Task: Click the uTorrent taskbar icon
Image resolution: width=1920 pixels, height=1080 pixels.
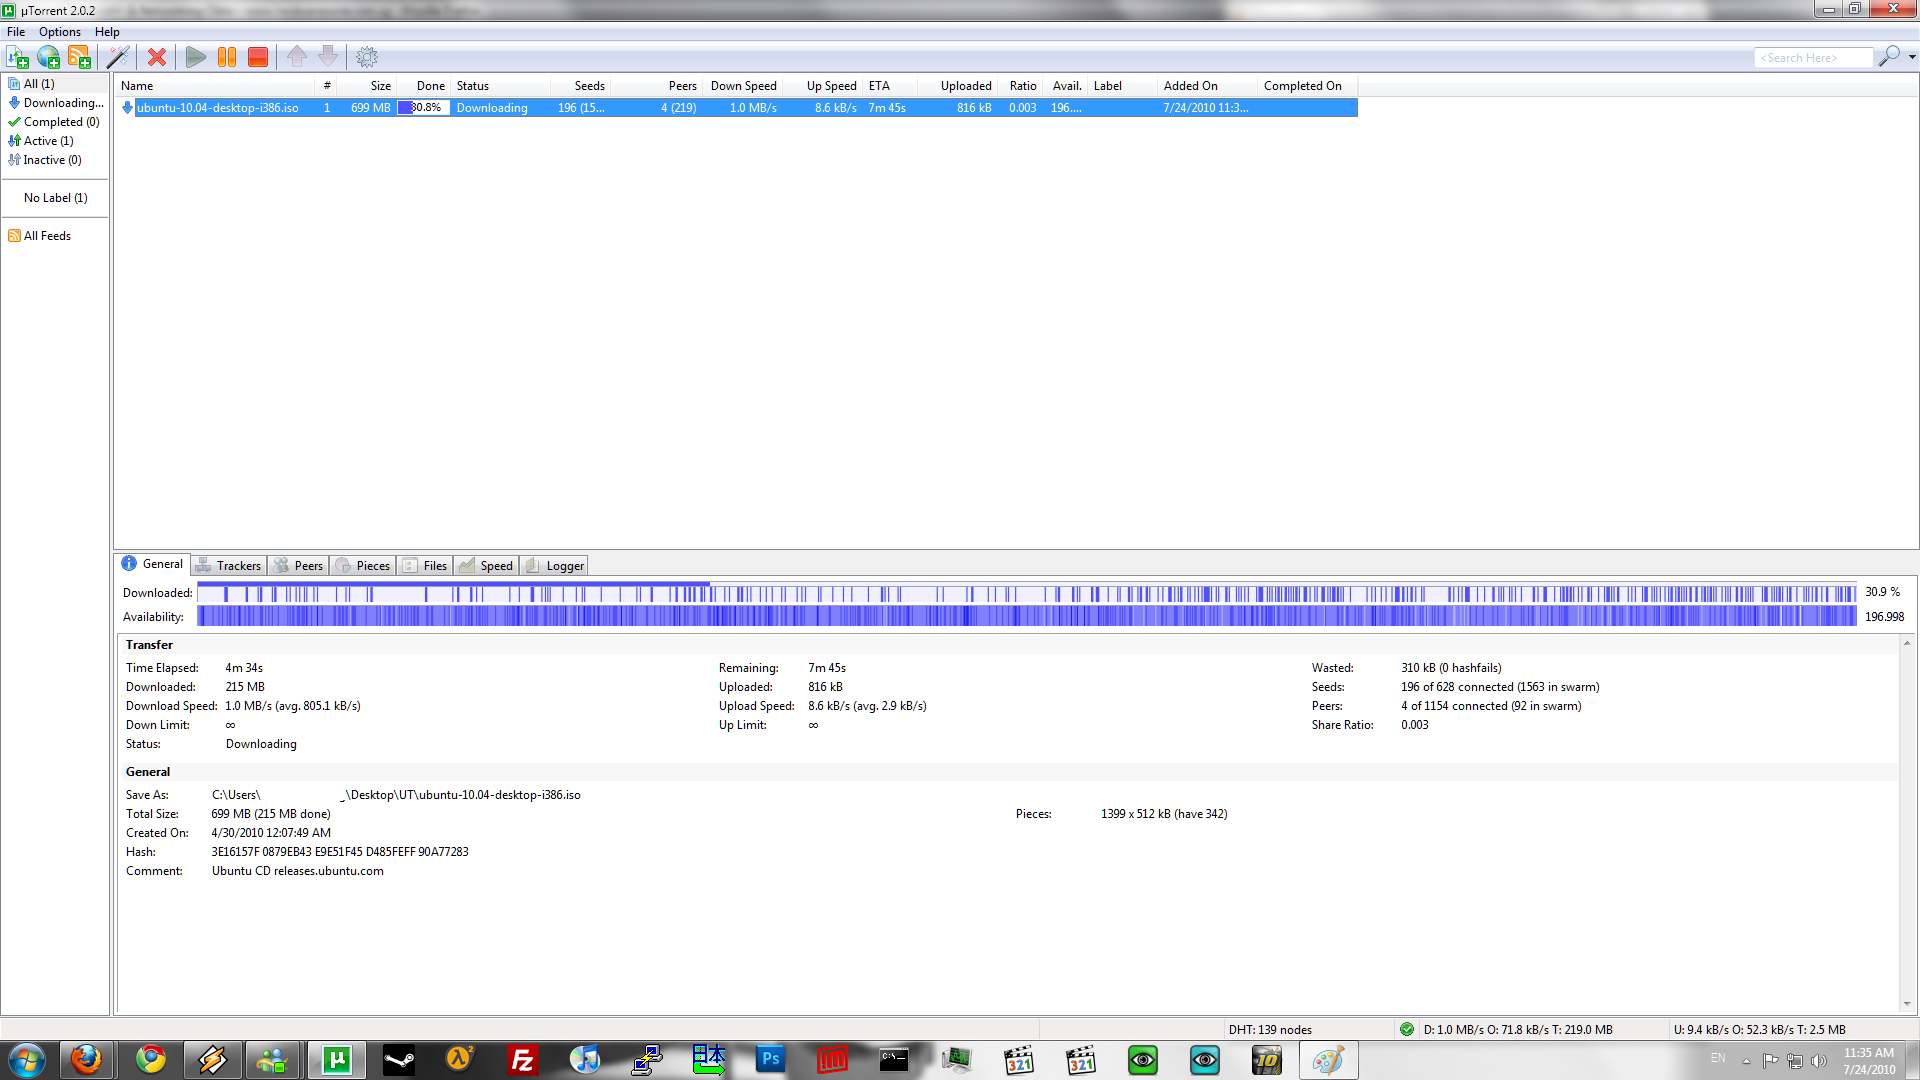Action: pyautogui.click(x=337, y=1060)
